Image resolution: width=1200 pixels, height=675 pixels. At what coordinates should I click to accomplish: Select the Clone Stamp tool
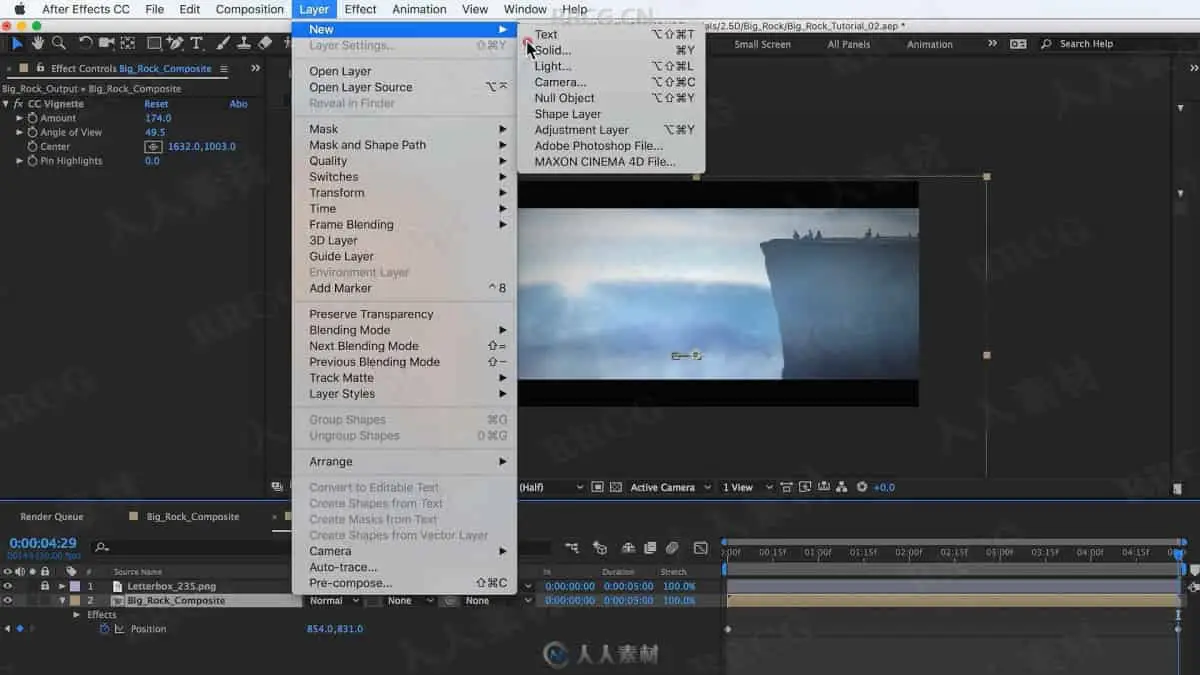pyautogui.click(x=242, y=43)
